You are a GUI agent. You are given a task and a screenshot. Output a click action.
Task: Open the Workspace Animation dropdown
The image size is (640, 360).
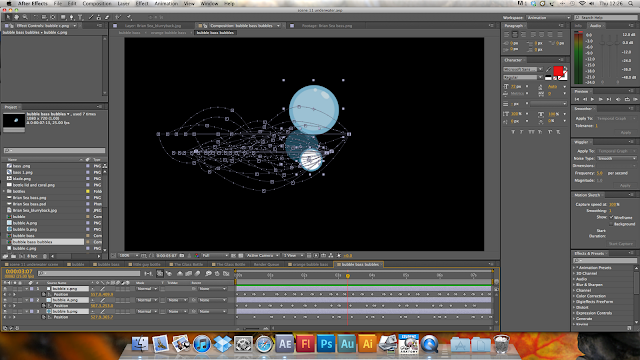click(x=549, y=18)
